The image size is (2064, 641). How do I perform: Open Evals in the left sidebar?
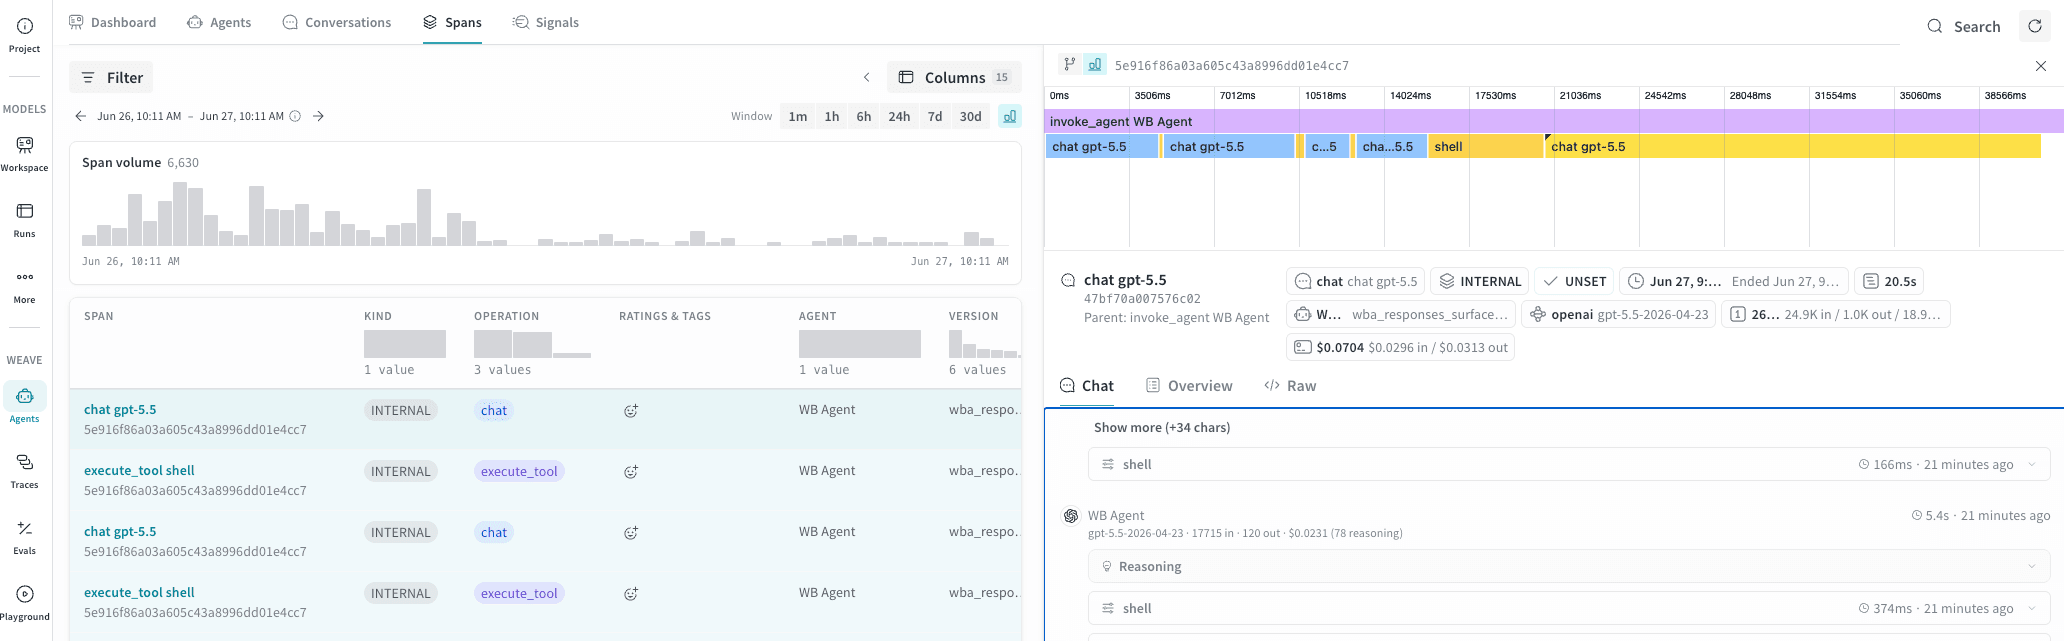[x=25, y=536]
